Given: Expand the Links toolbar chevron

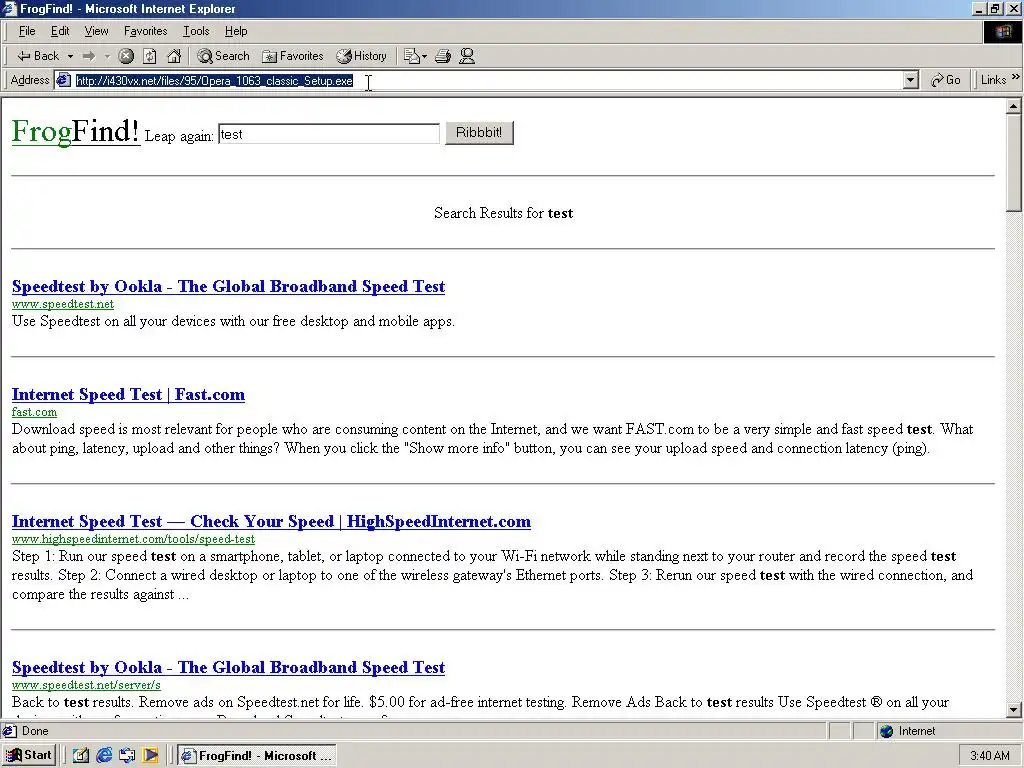Looking at the screenshot, I should [x=1016, y=78].
